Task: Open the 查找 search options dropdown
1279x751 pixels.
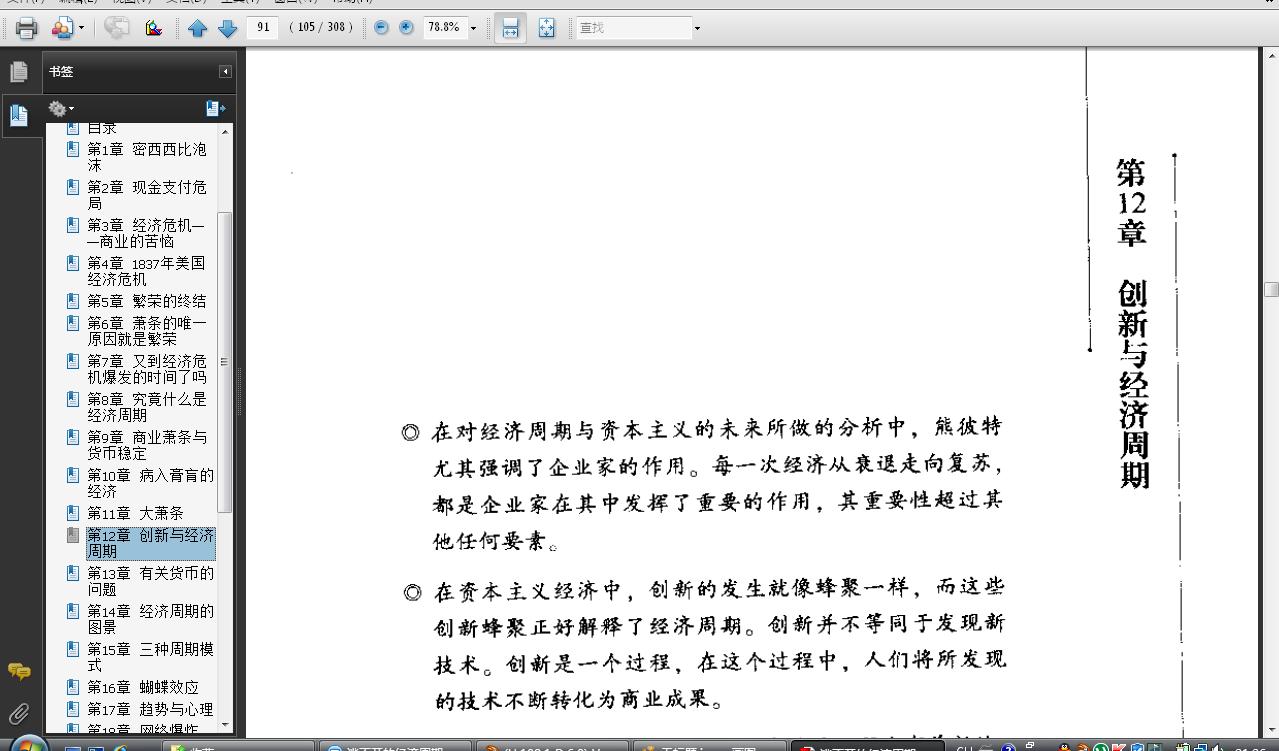Action: pyautogui.click(x=697, y=28)
